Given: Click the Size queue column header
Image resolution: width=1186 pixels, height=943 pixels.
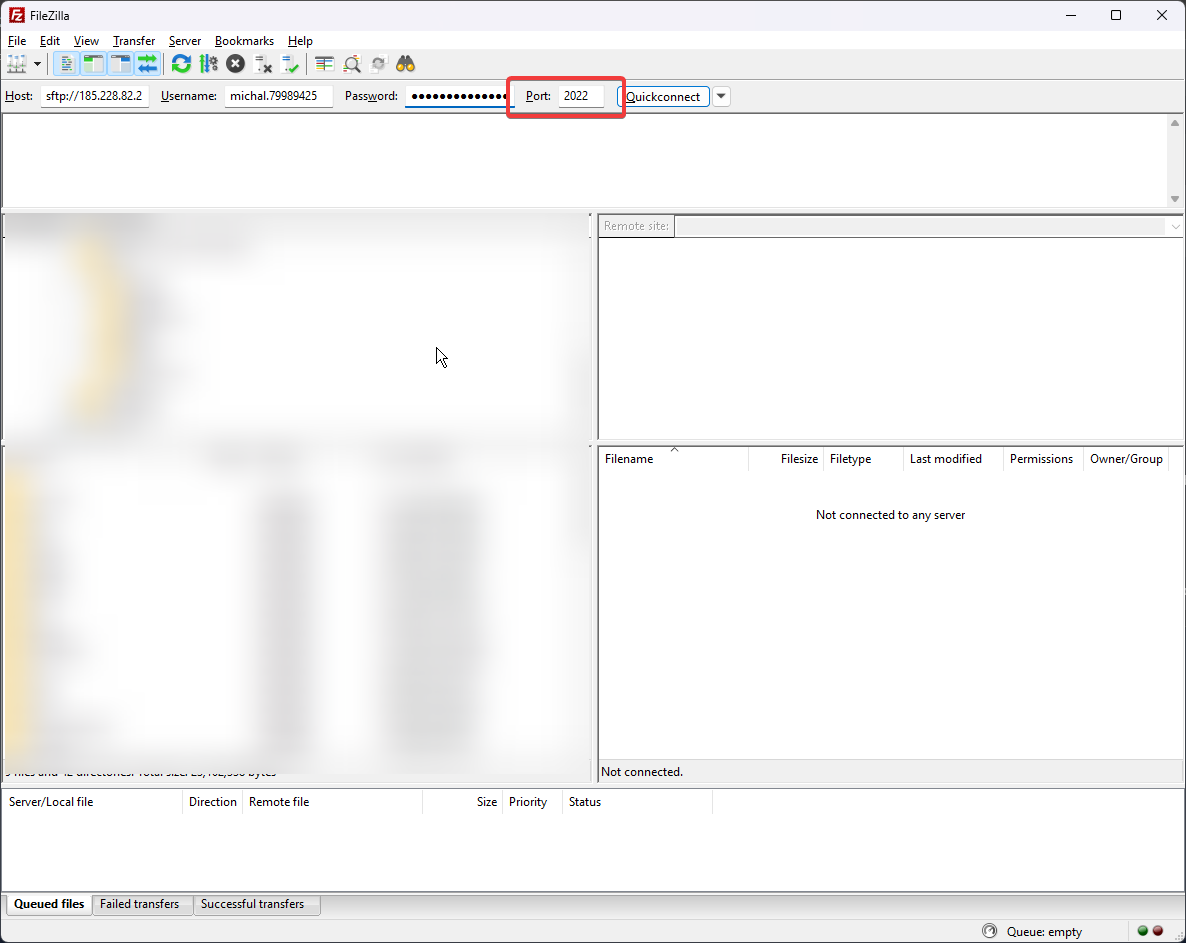Looking at the screenshot, I should click(463, 802).
